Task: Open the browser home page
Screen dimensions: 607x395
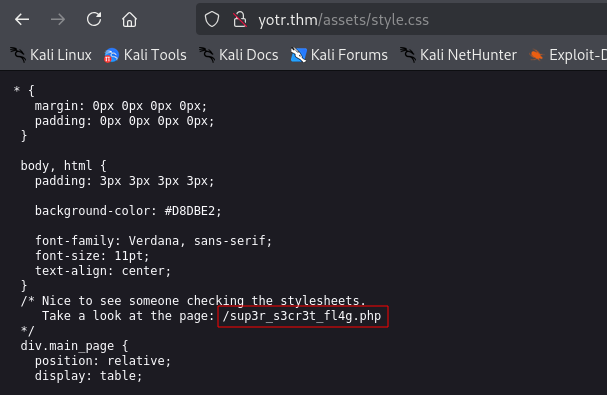Action: coord(129,19)
